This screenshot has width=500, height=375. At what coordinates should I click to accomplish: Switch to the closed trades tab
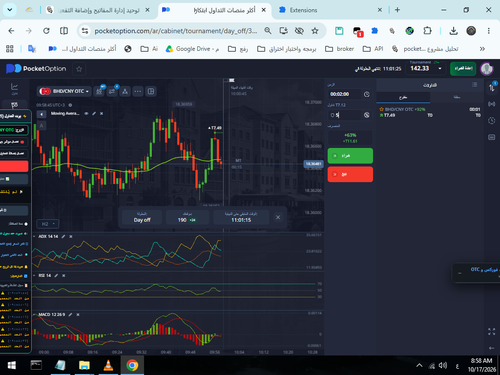coord(457,97)
